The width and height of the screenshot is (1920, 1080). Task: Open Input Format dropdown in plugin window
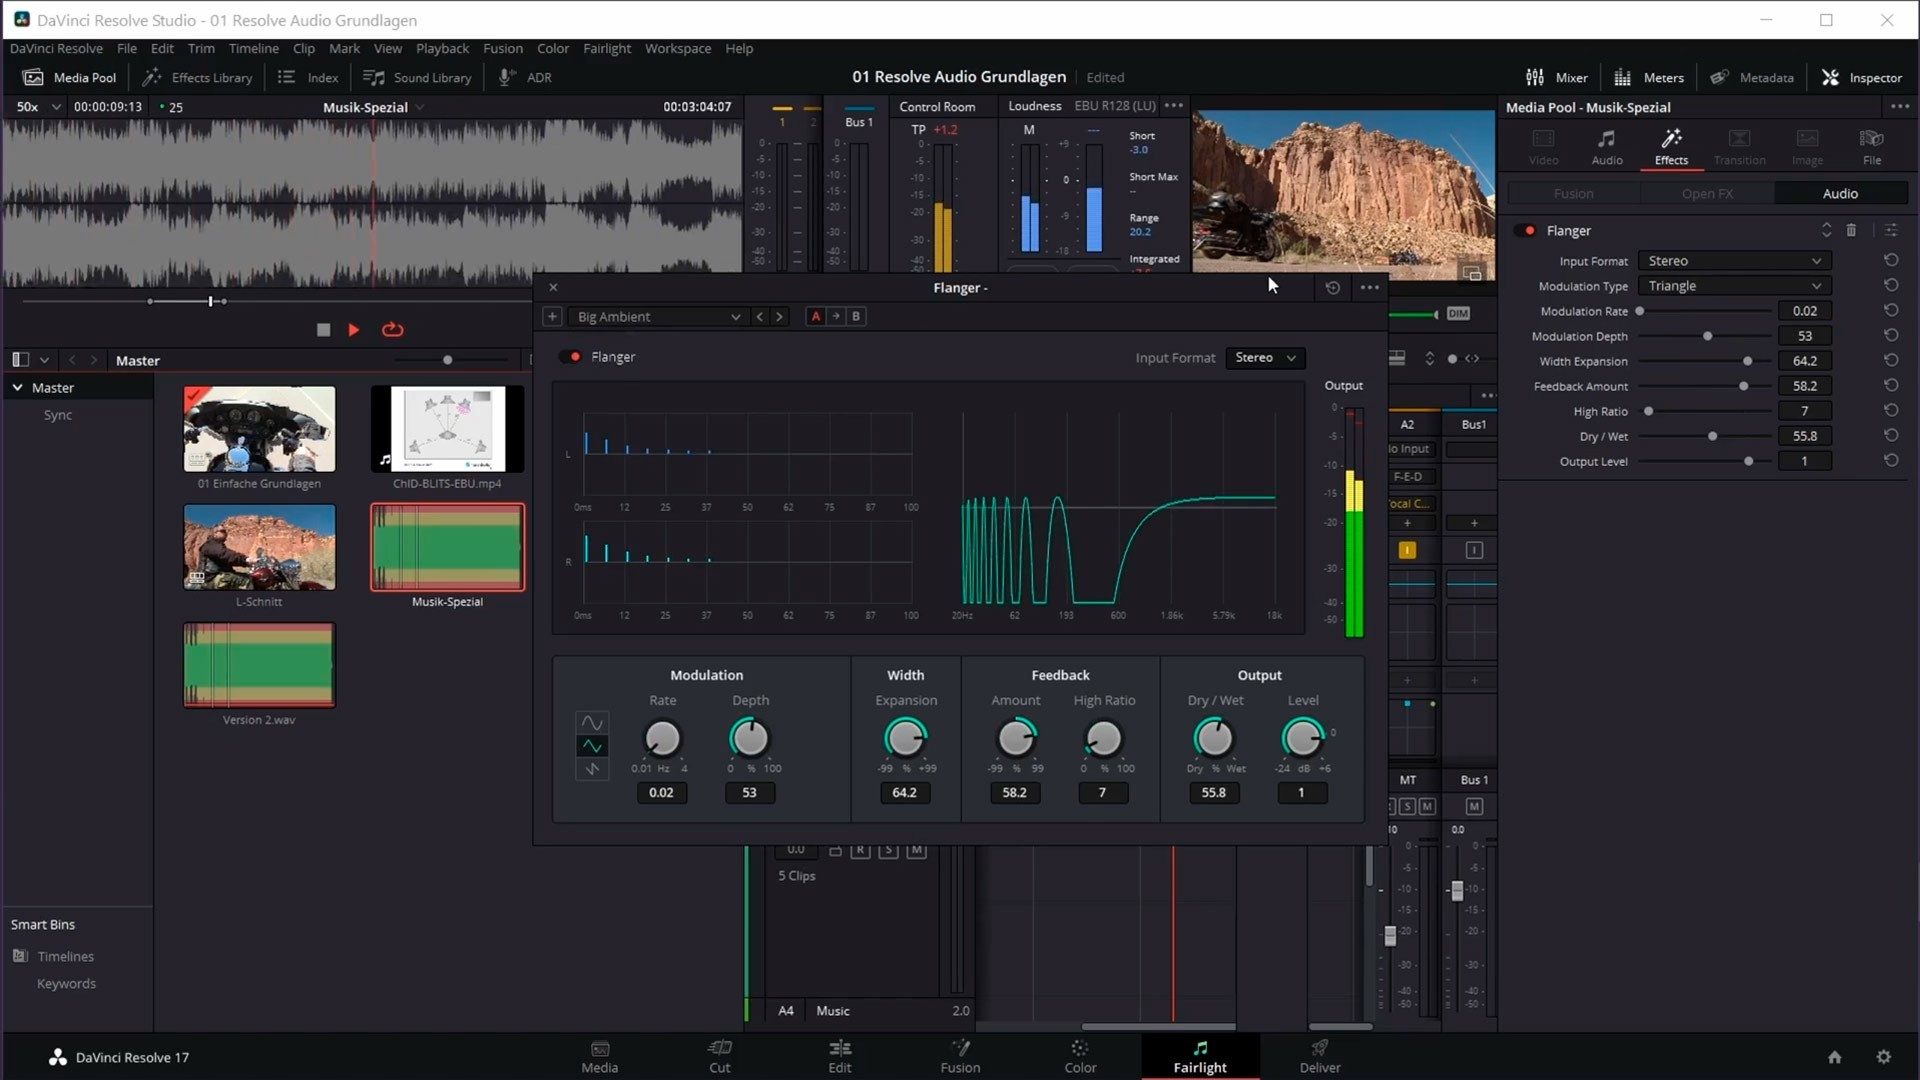(x=1265, y=357)
